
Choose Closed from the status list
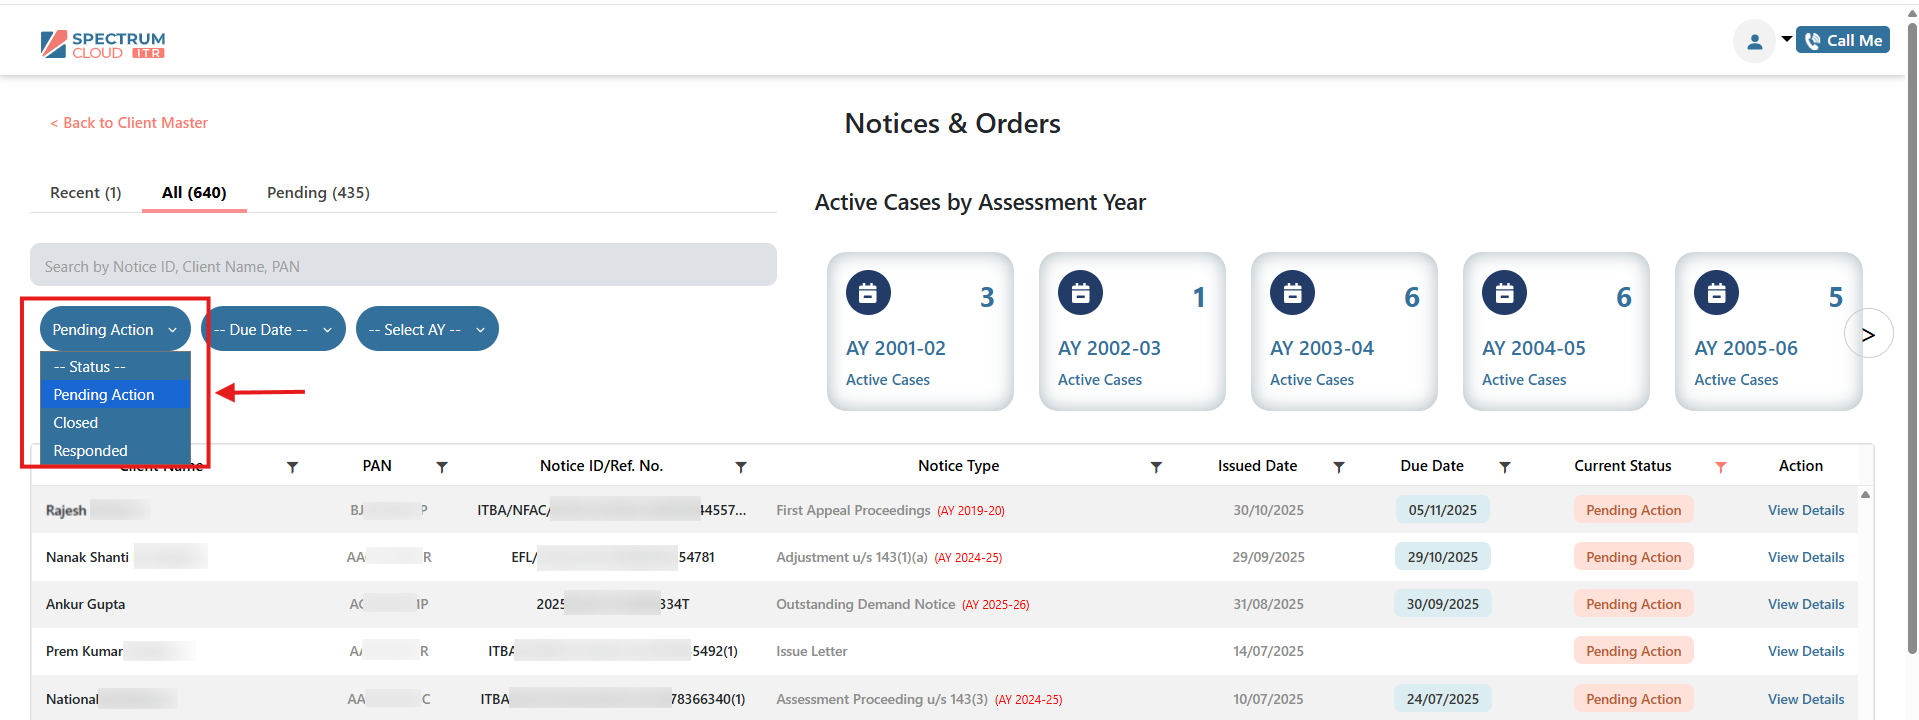point(76,423)
